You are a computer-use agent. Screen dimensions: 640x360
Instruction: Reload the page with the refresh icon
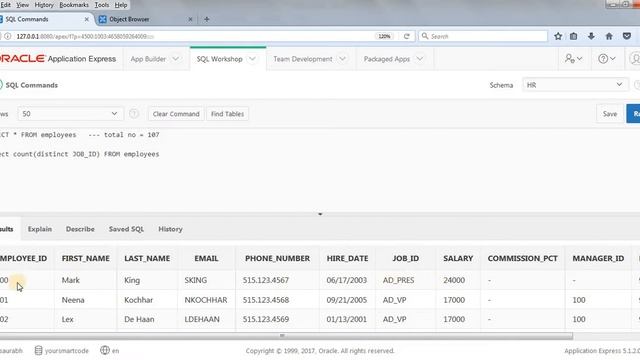point(407,36)
